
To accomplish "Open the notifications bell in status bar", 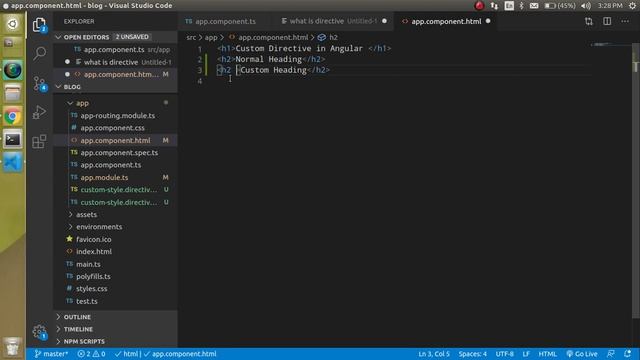I will click(628, 354).
